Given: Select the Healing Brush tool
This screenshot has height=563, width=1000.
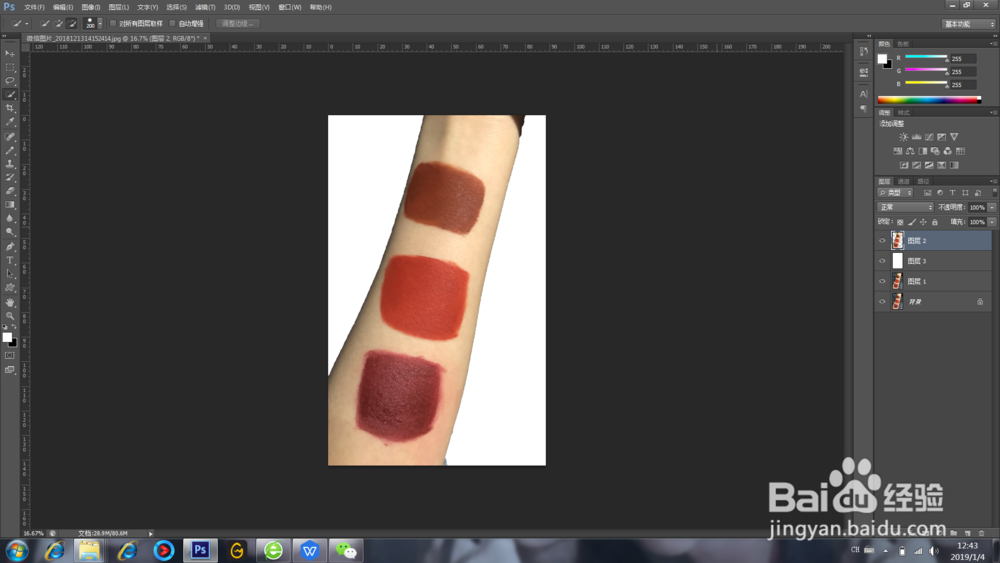Looking at the screenshot, I should tap(10, 136).
